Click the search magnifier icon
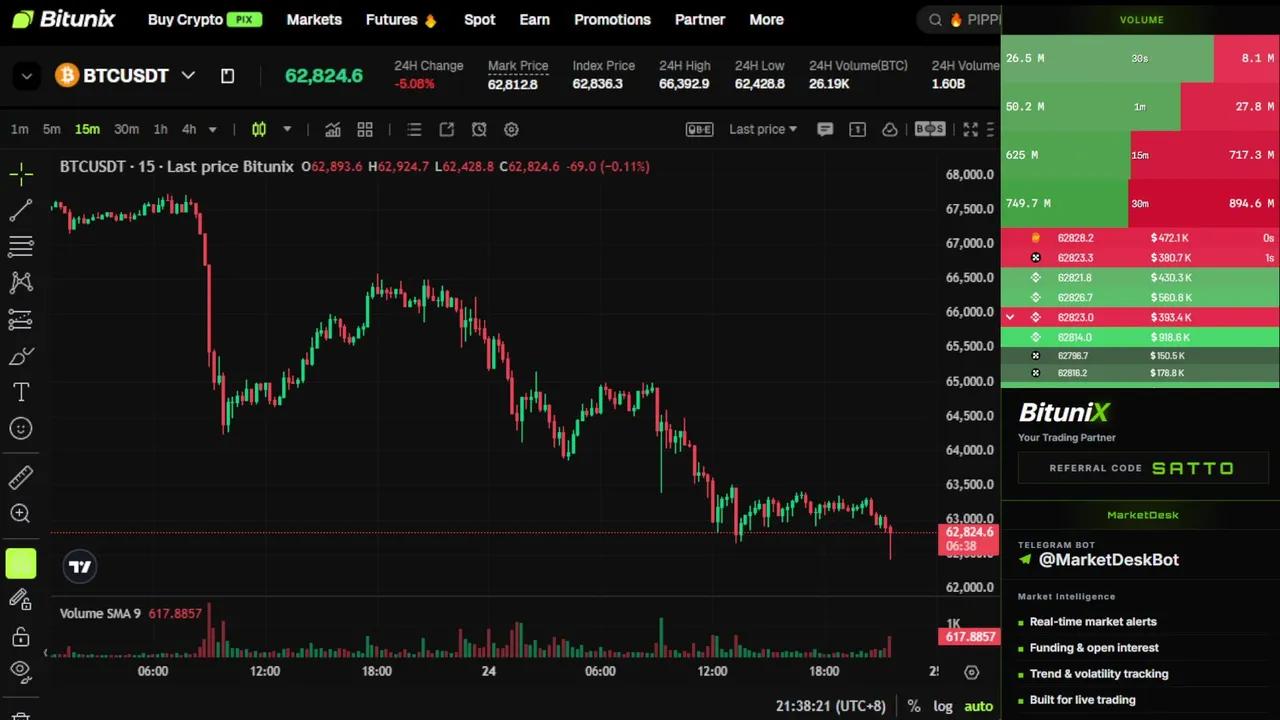 click(936, 20)
